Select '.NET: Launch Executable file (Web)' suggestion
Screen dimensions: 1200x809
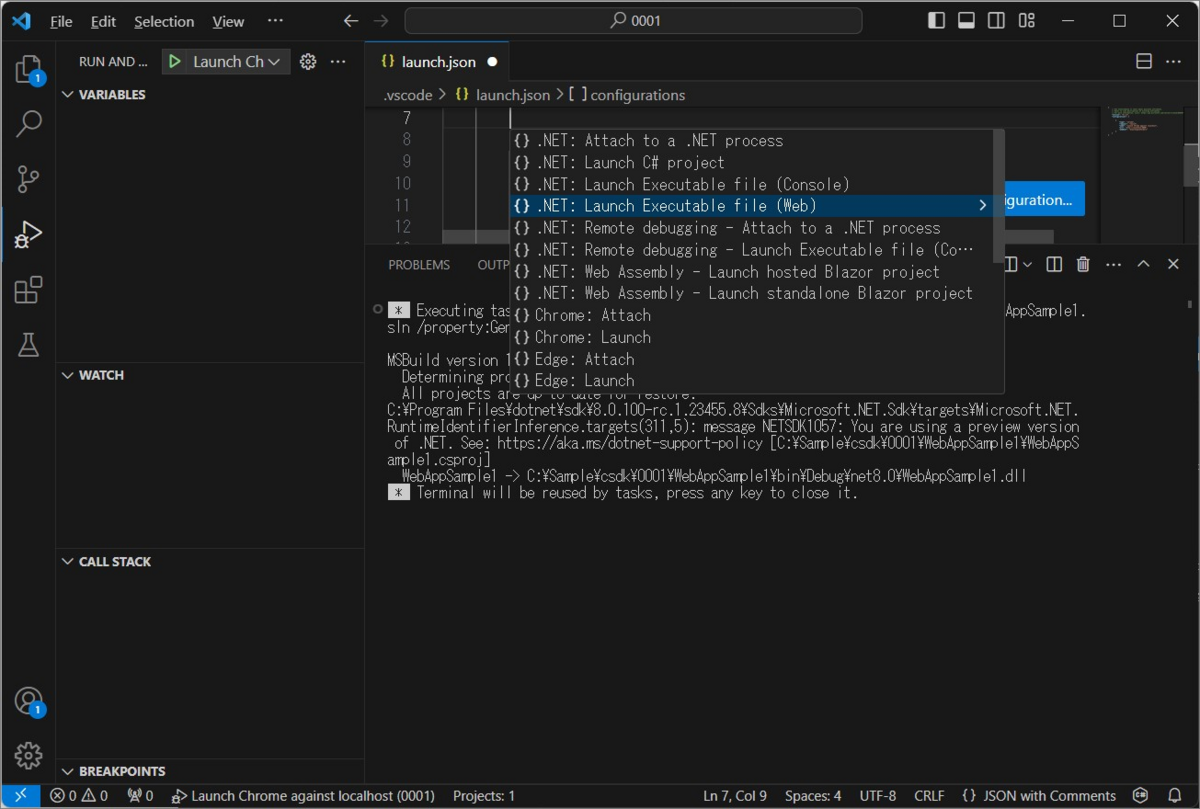click(x=676, y=206)
